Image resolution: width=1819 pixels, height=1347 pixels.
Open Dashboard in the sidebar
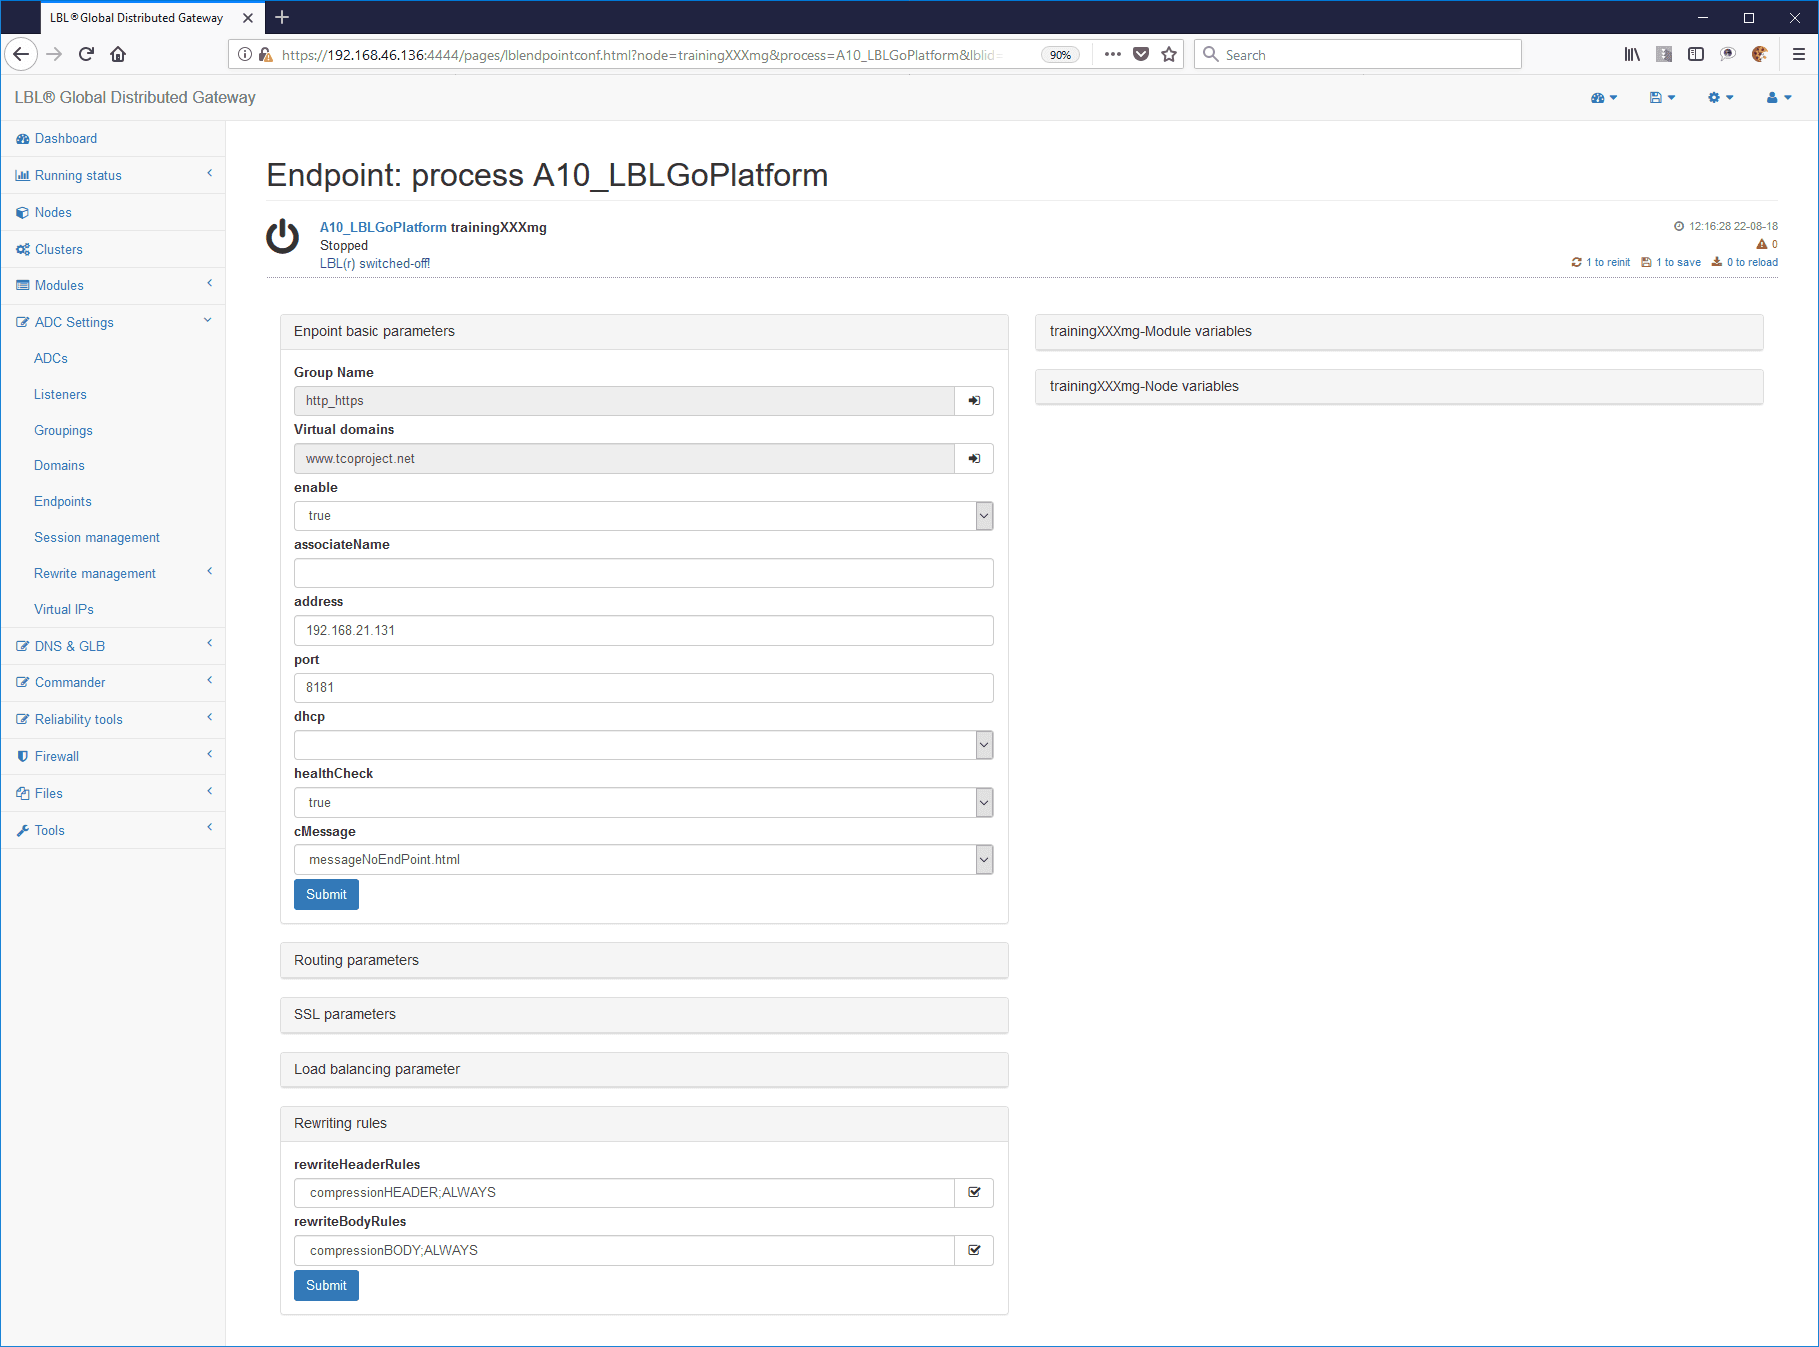(112, 139)
